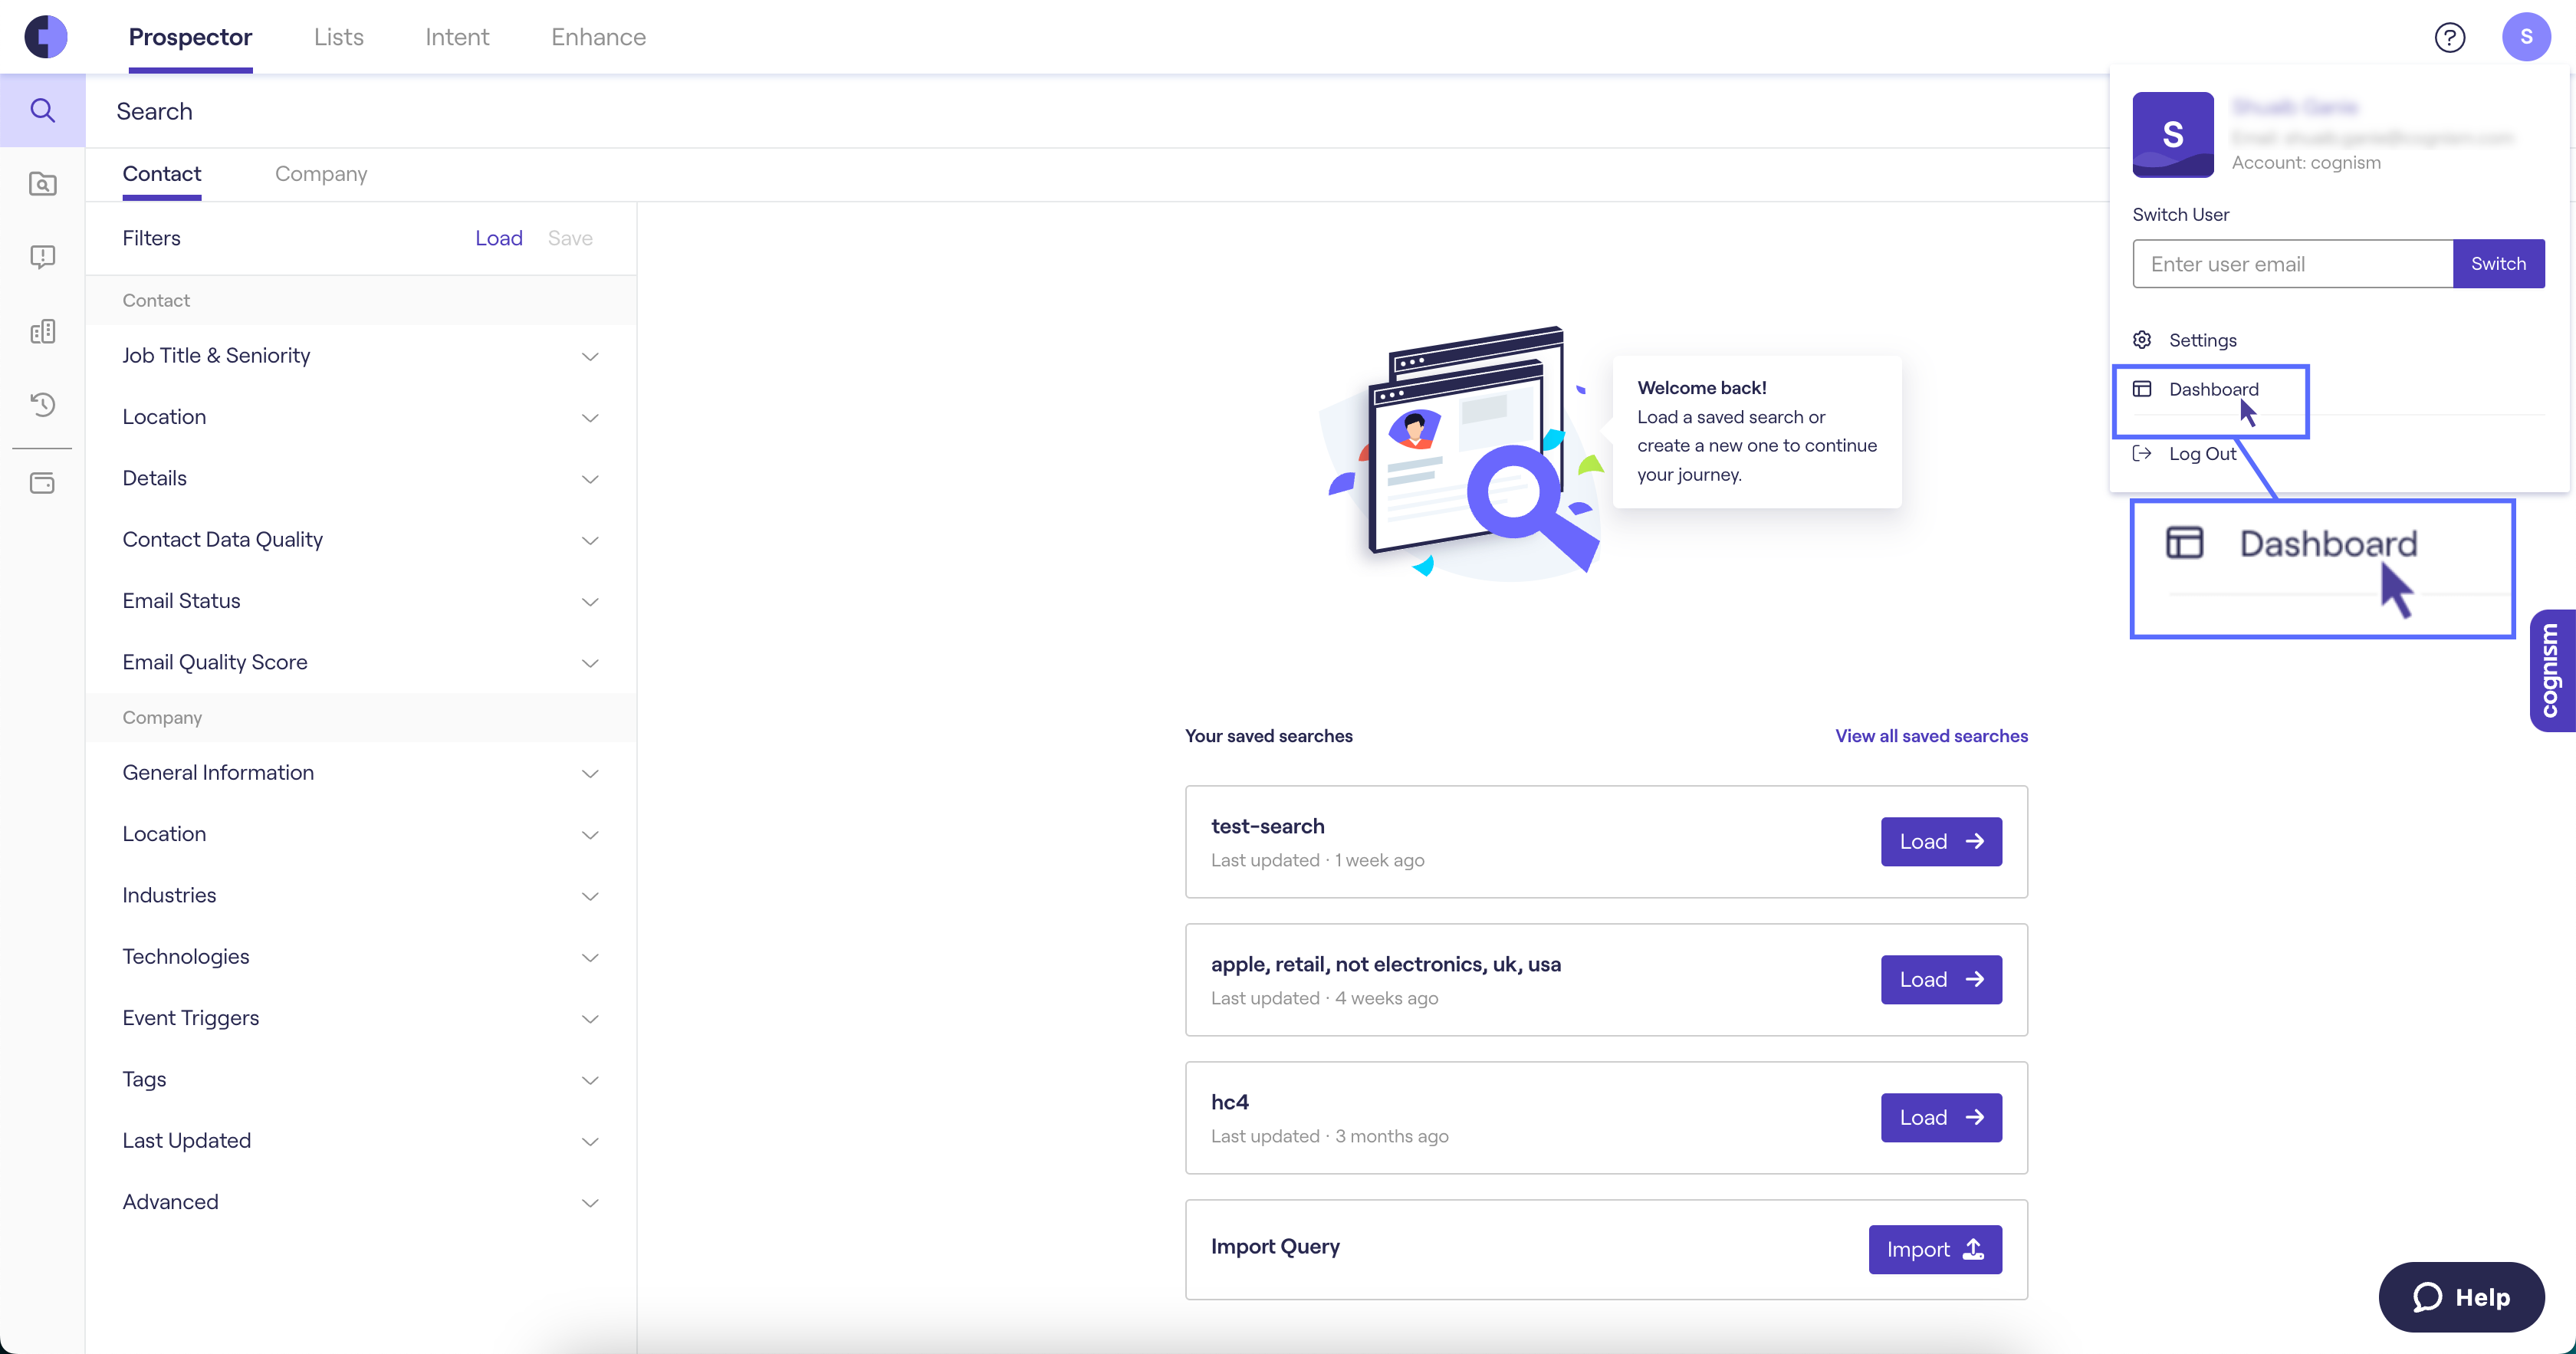
Task: Open the company building icon in sidebar
Action: point(42,331)
